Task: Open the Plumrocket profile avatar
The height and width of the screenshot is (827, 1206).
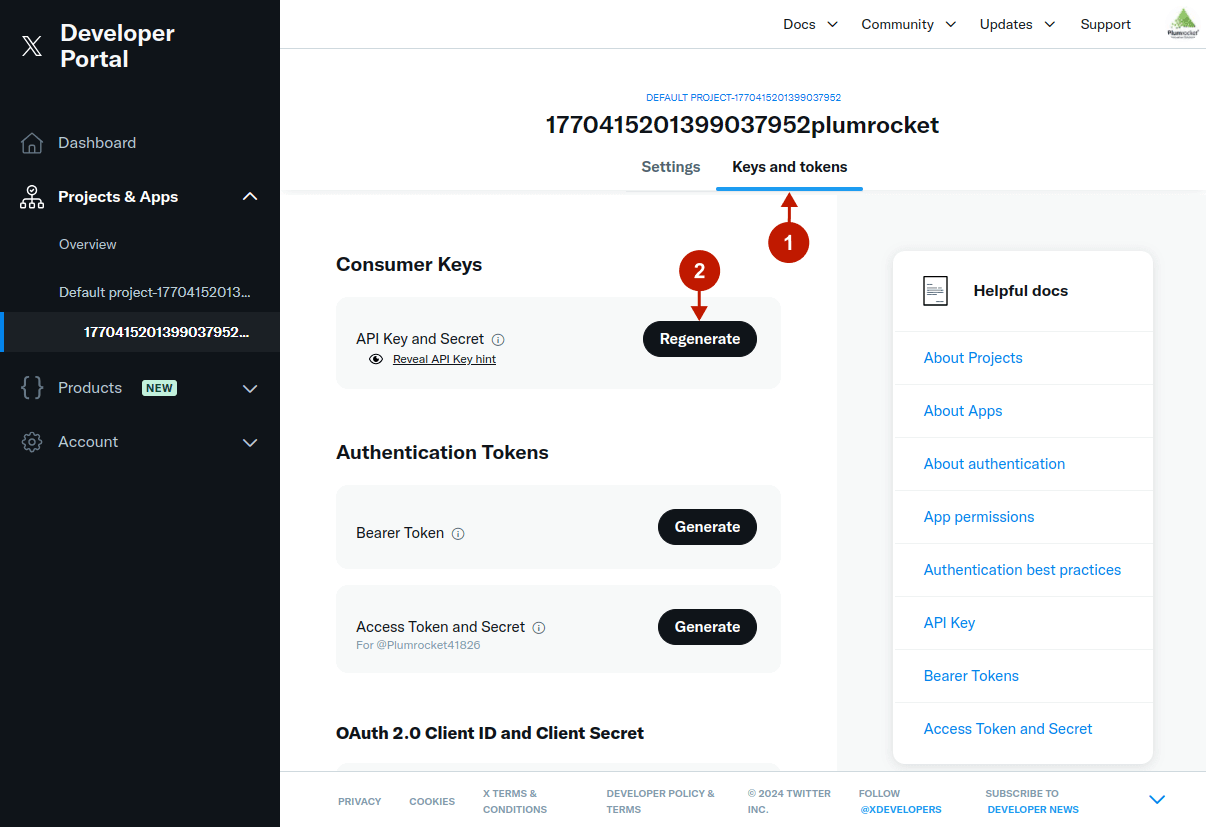Action: coord(1183,24)
